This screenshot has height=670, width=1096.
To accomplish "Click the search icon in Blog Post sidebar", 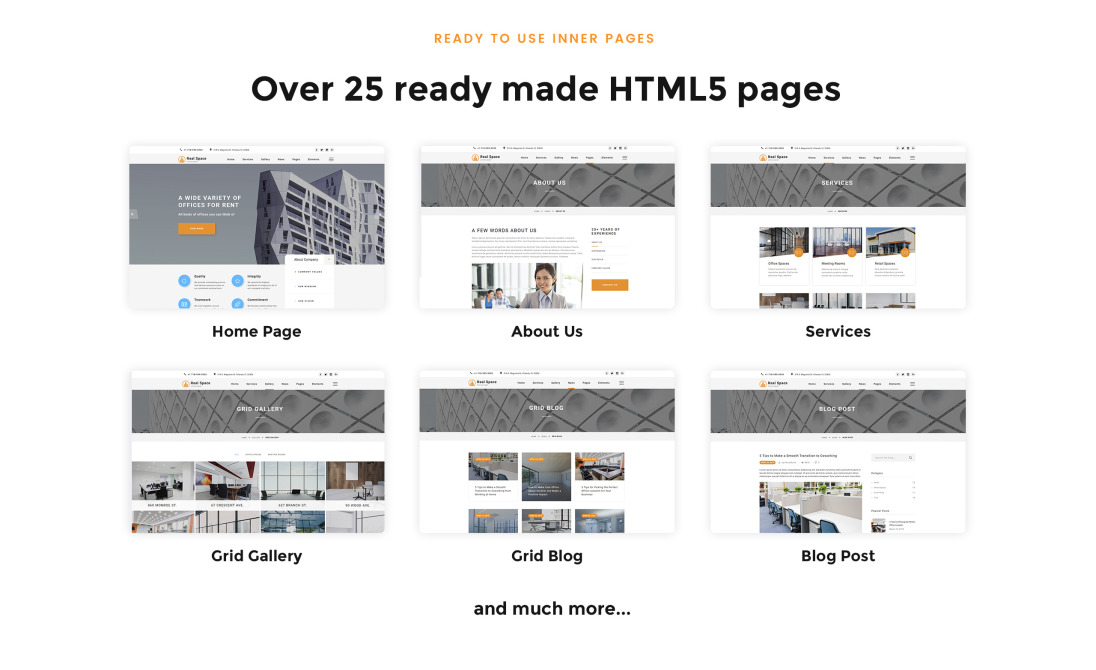I will click(x=910, y=458).
